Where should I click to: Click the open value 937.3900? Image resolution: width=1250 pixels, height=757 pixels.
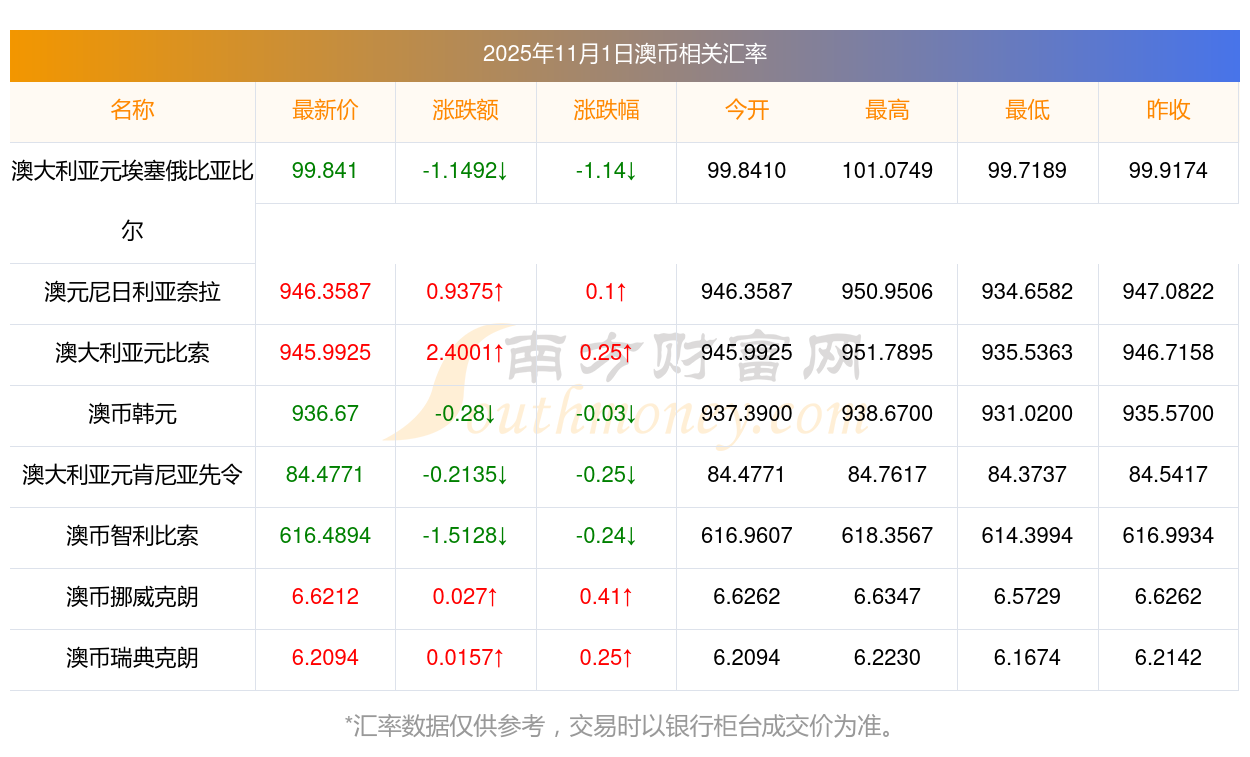tap(747, 414)
